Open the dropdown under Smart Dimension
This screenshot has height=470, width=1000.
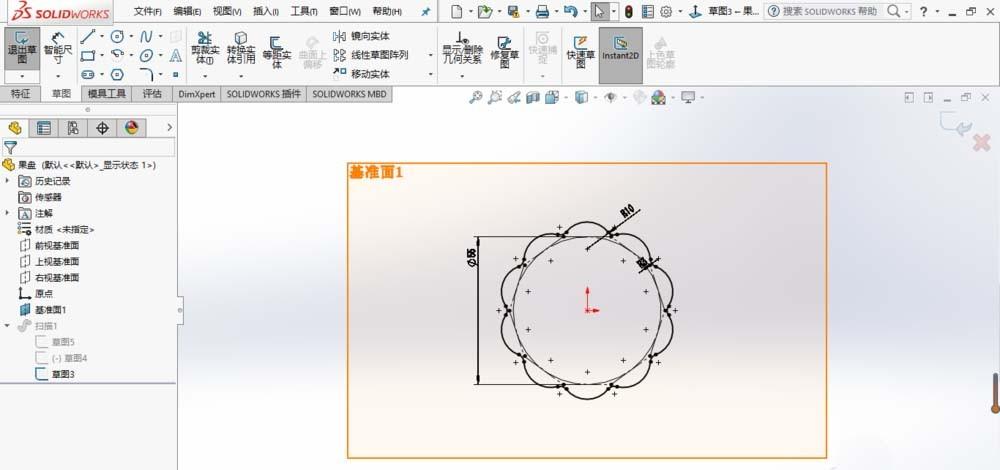(x=58, y=77)
